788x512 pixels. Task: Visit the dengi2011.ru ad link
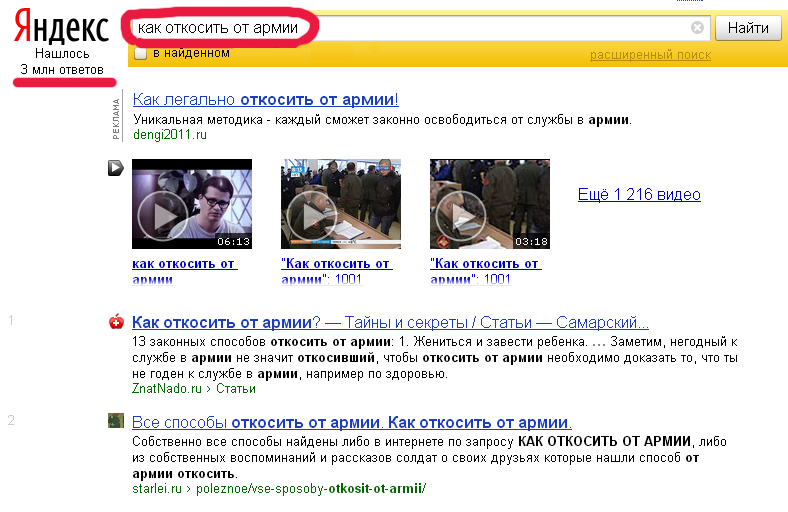[170, 135]
